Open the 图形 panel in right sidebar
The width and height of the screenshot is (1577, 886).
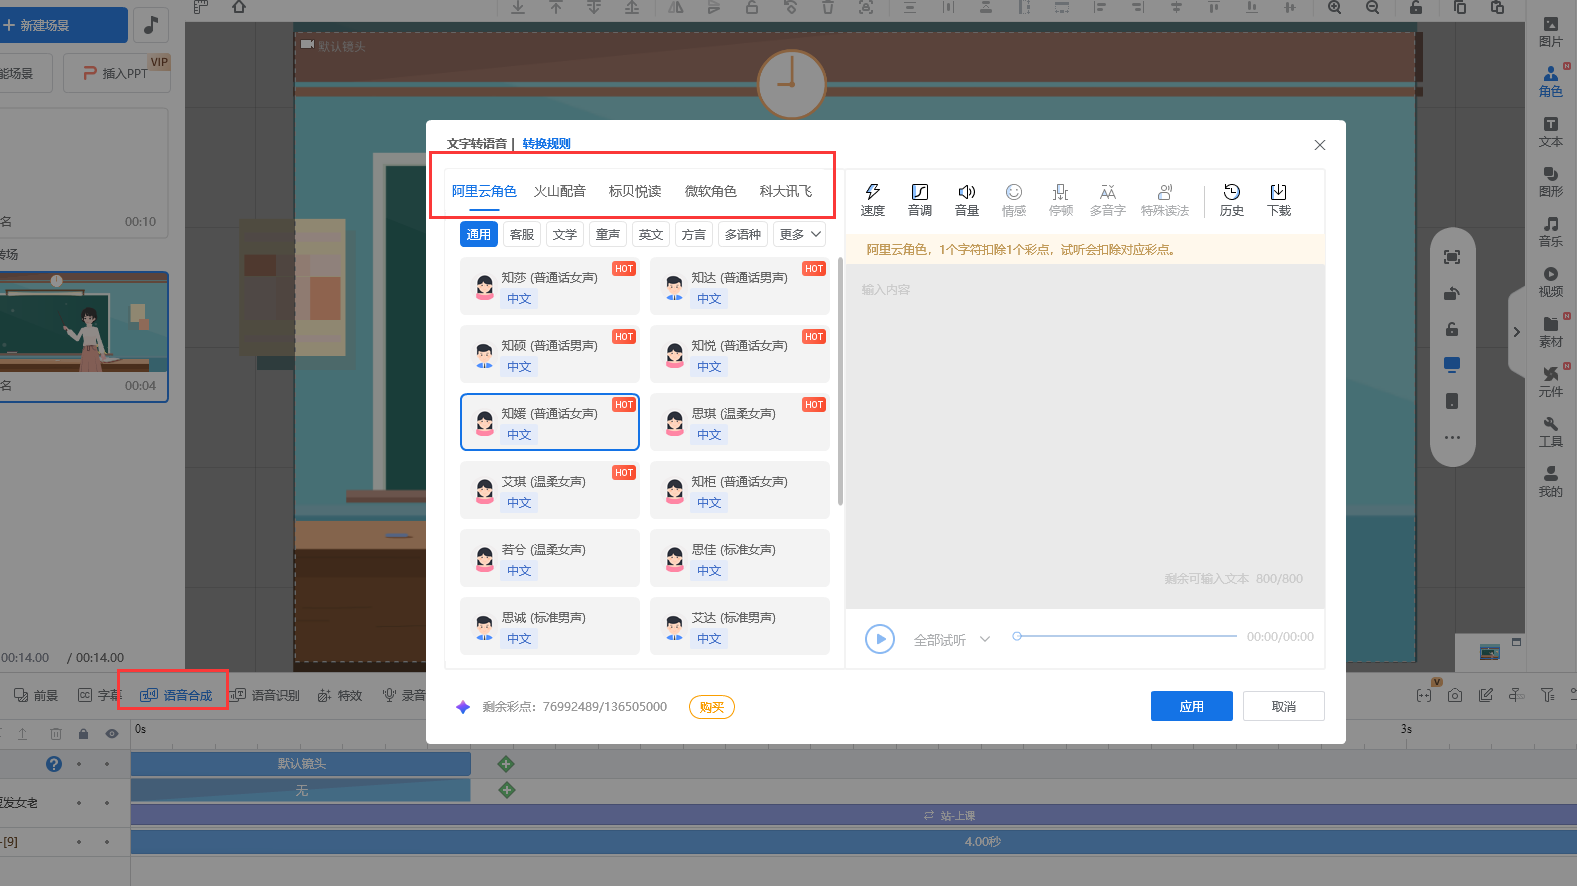pos(1550,182)
